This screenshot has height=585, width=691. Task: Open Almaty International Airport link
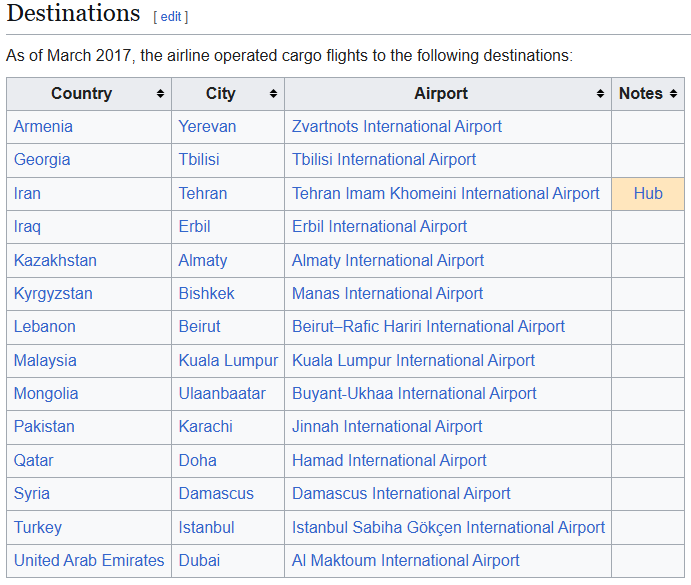388,260
